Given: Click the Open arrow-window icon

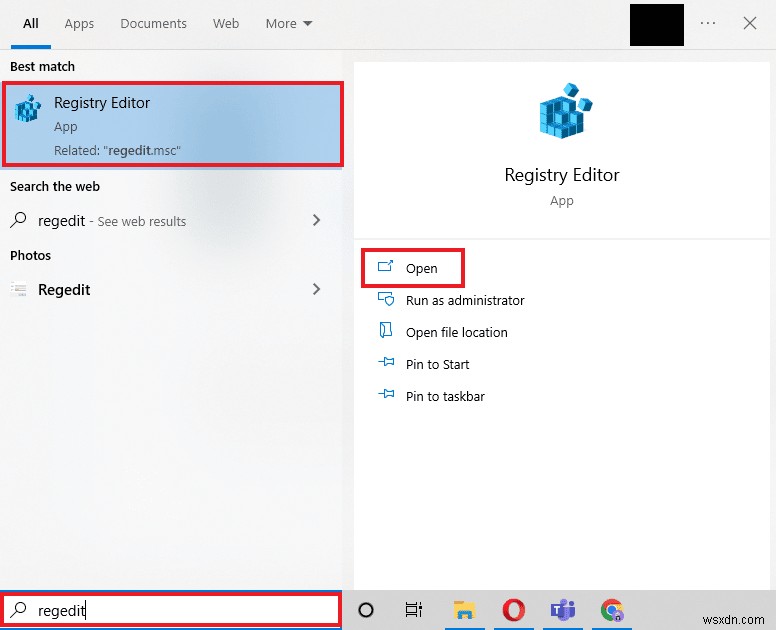Looking at the screenshot, I should point(386,267).
